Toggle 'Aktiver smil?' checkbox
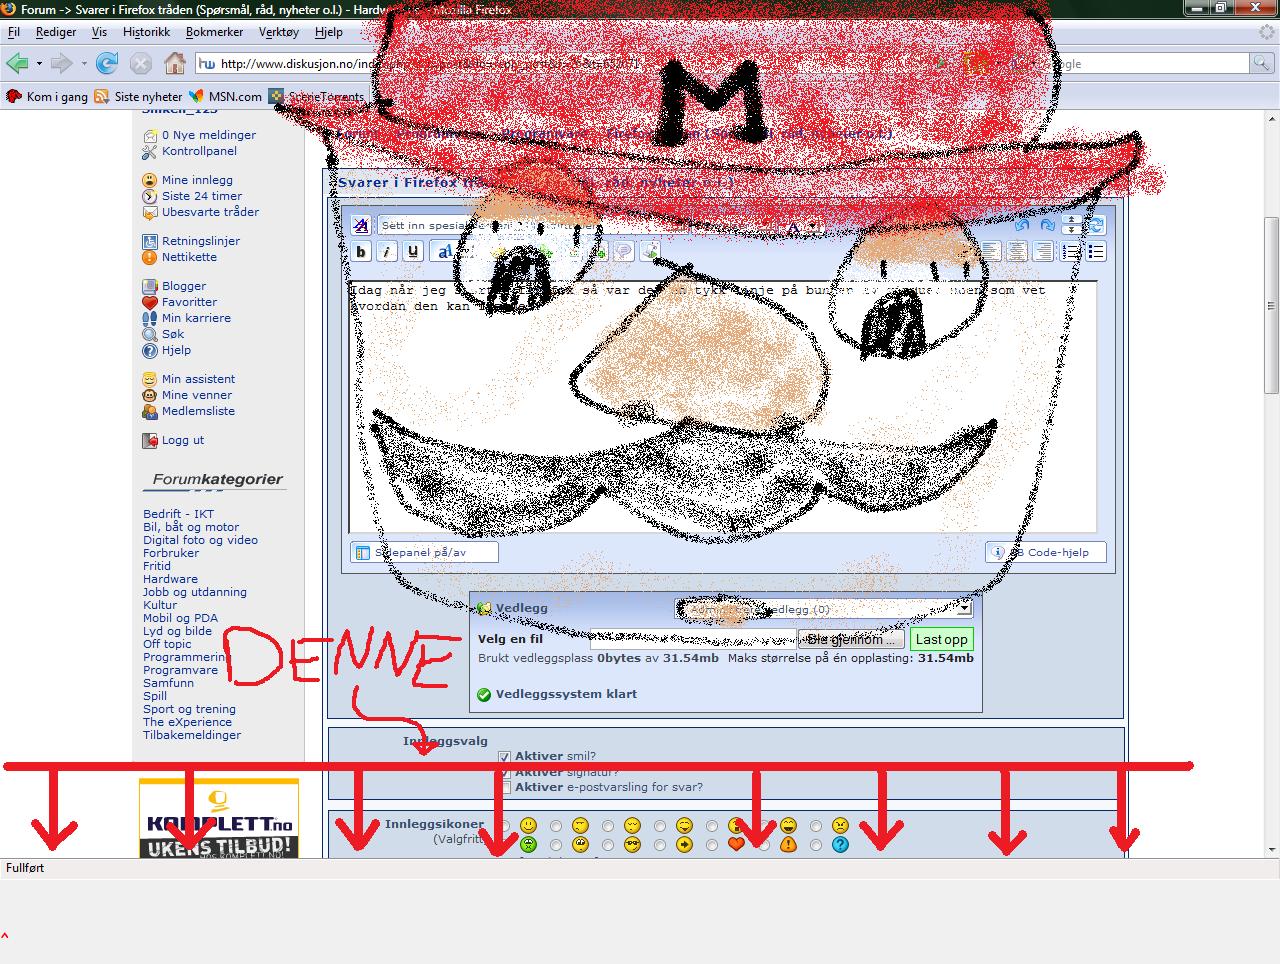 coord(505,757)
